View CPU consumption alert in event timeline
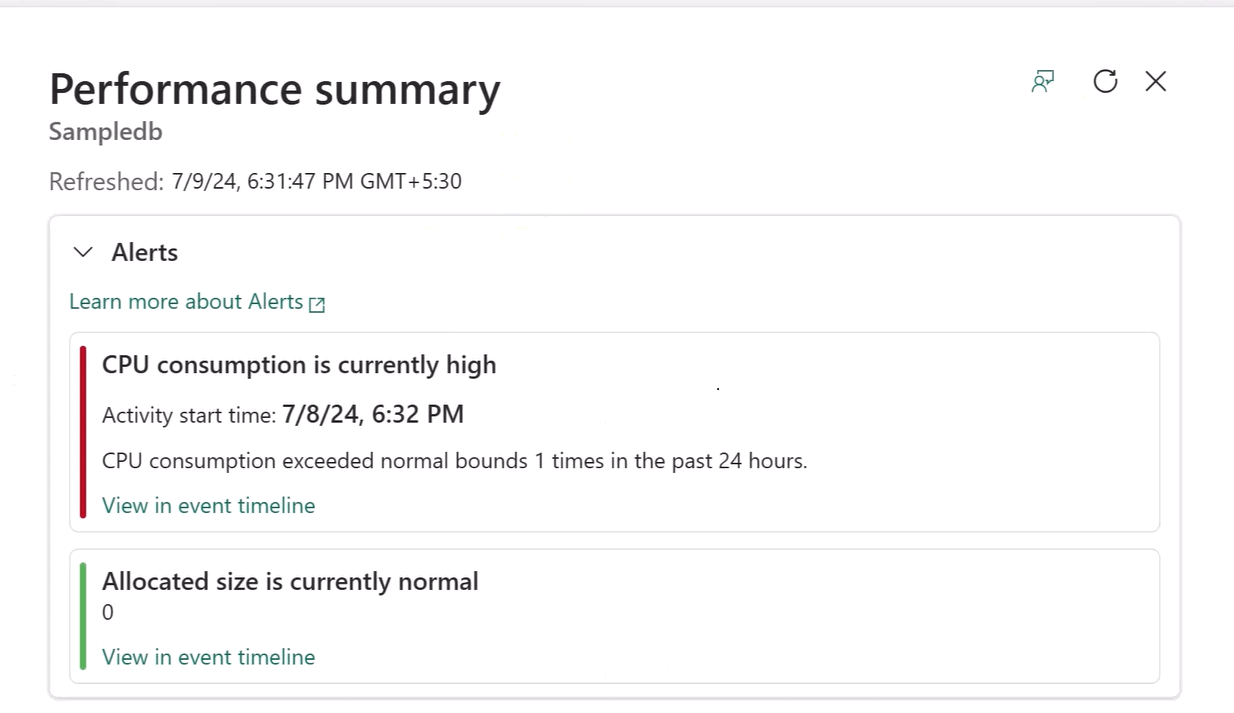 208,506
